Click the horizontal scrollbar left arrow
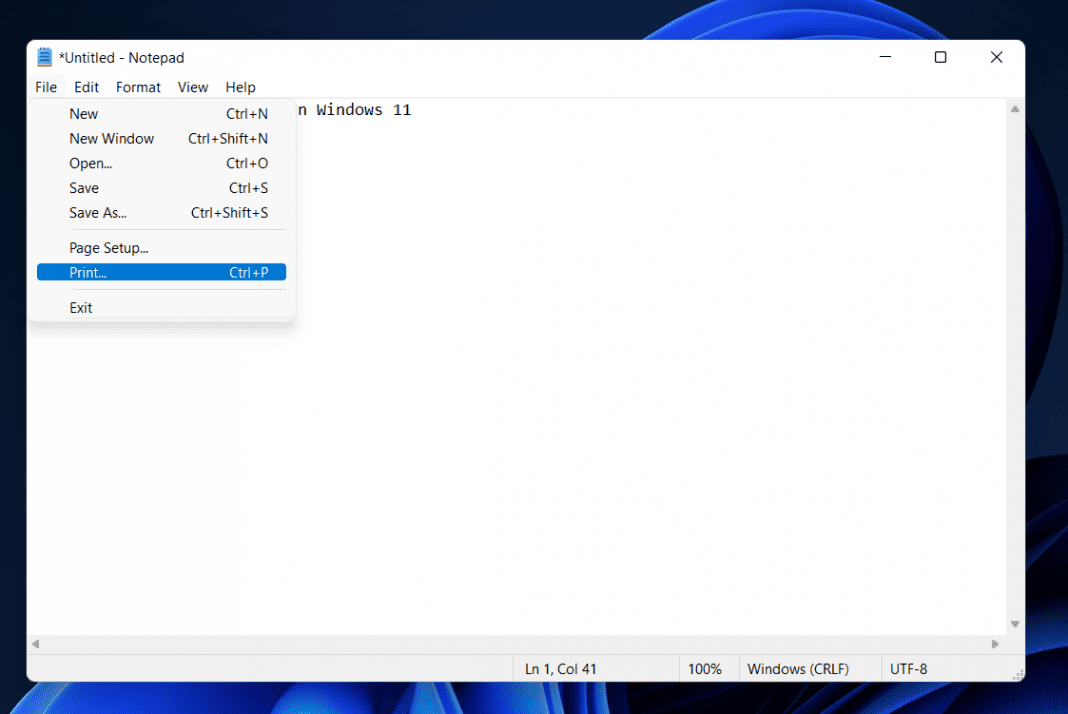The image size is (1068, 714). [36, 644]
